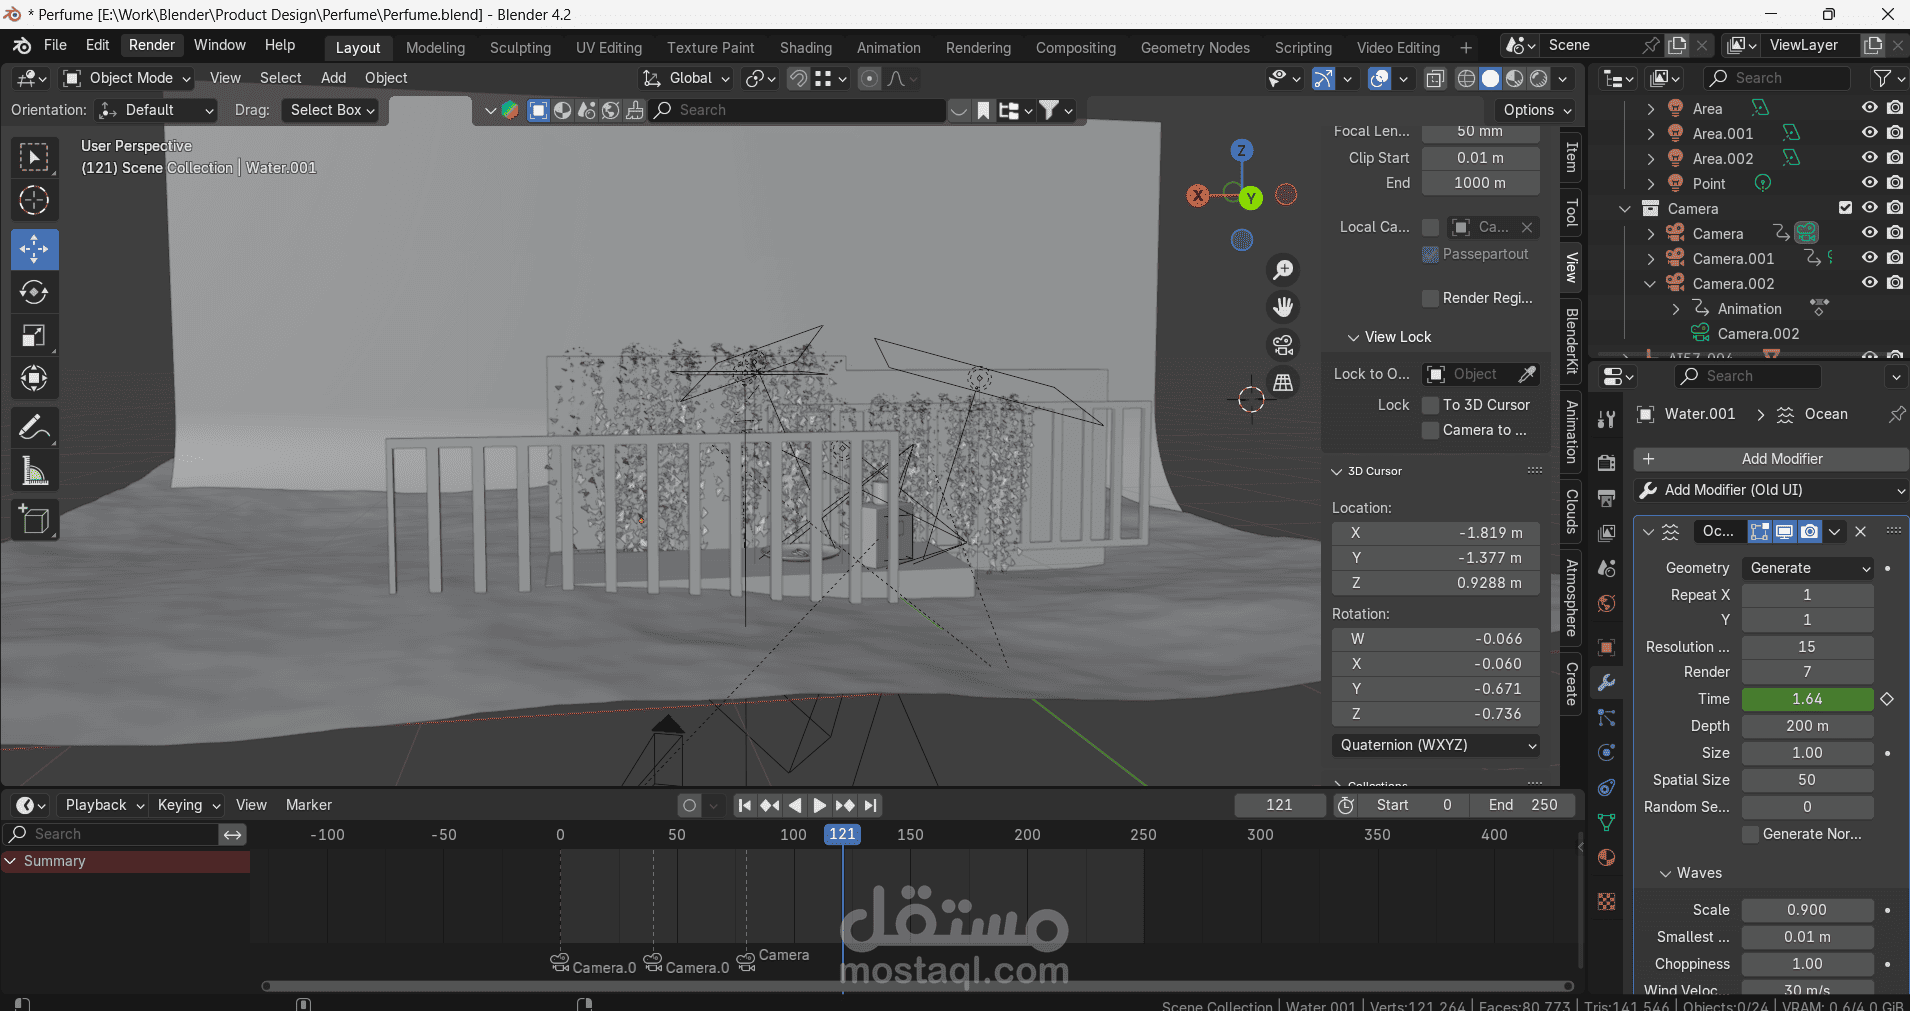The width and height of the screenshot is (1910, 1011).
Task: Open the Quaternion (WXYZ) rotation dropdown
Action: point(1435,745)
